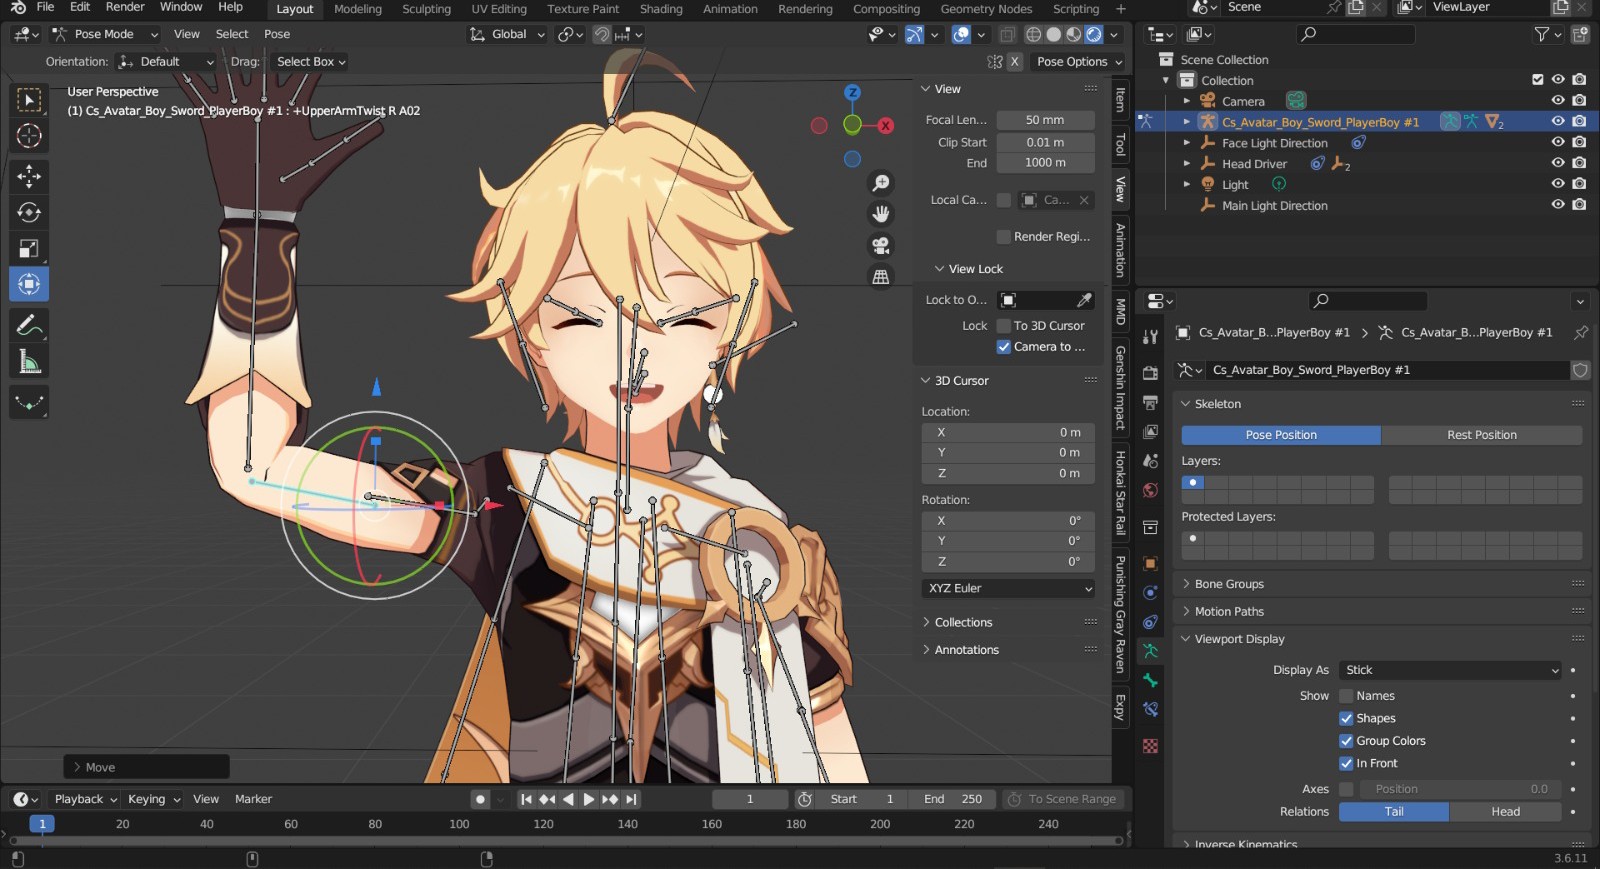The width and height of the screenshot is (1600, 869).
Task: Open the Pose Options popover
Action: [1079, 62]
